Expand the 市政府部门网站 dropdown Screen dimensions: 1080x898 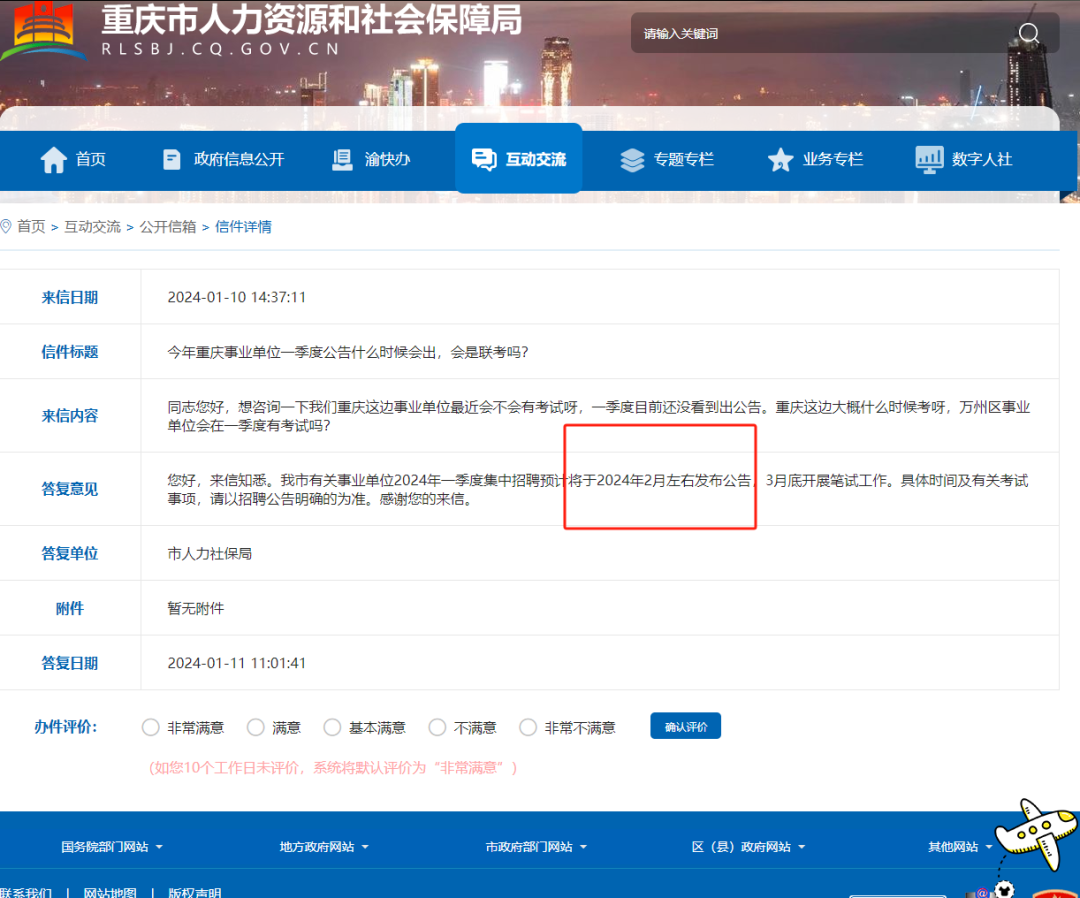[x=536, y=847]
